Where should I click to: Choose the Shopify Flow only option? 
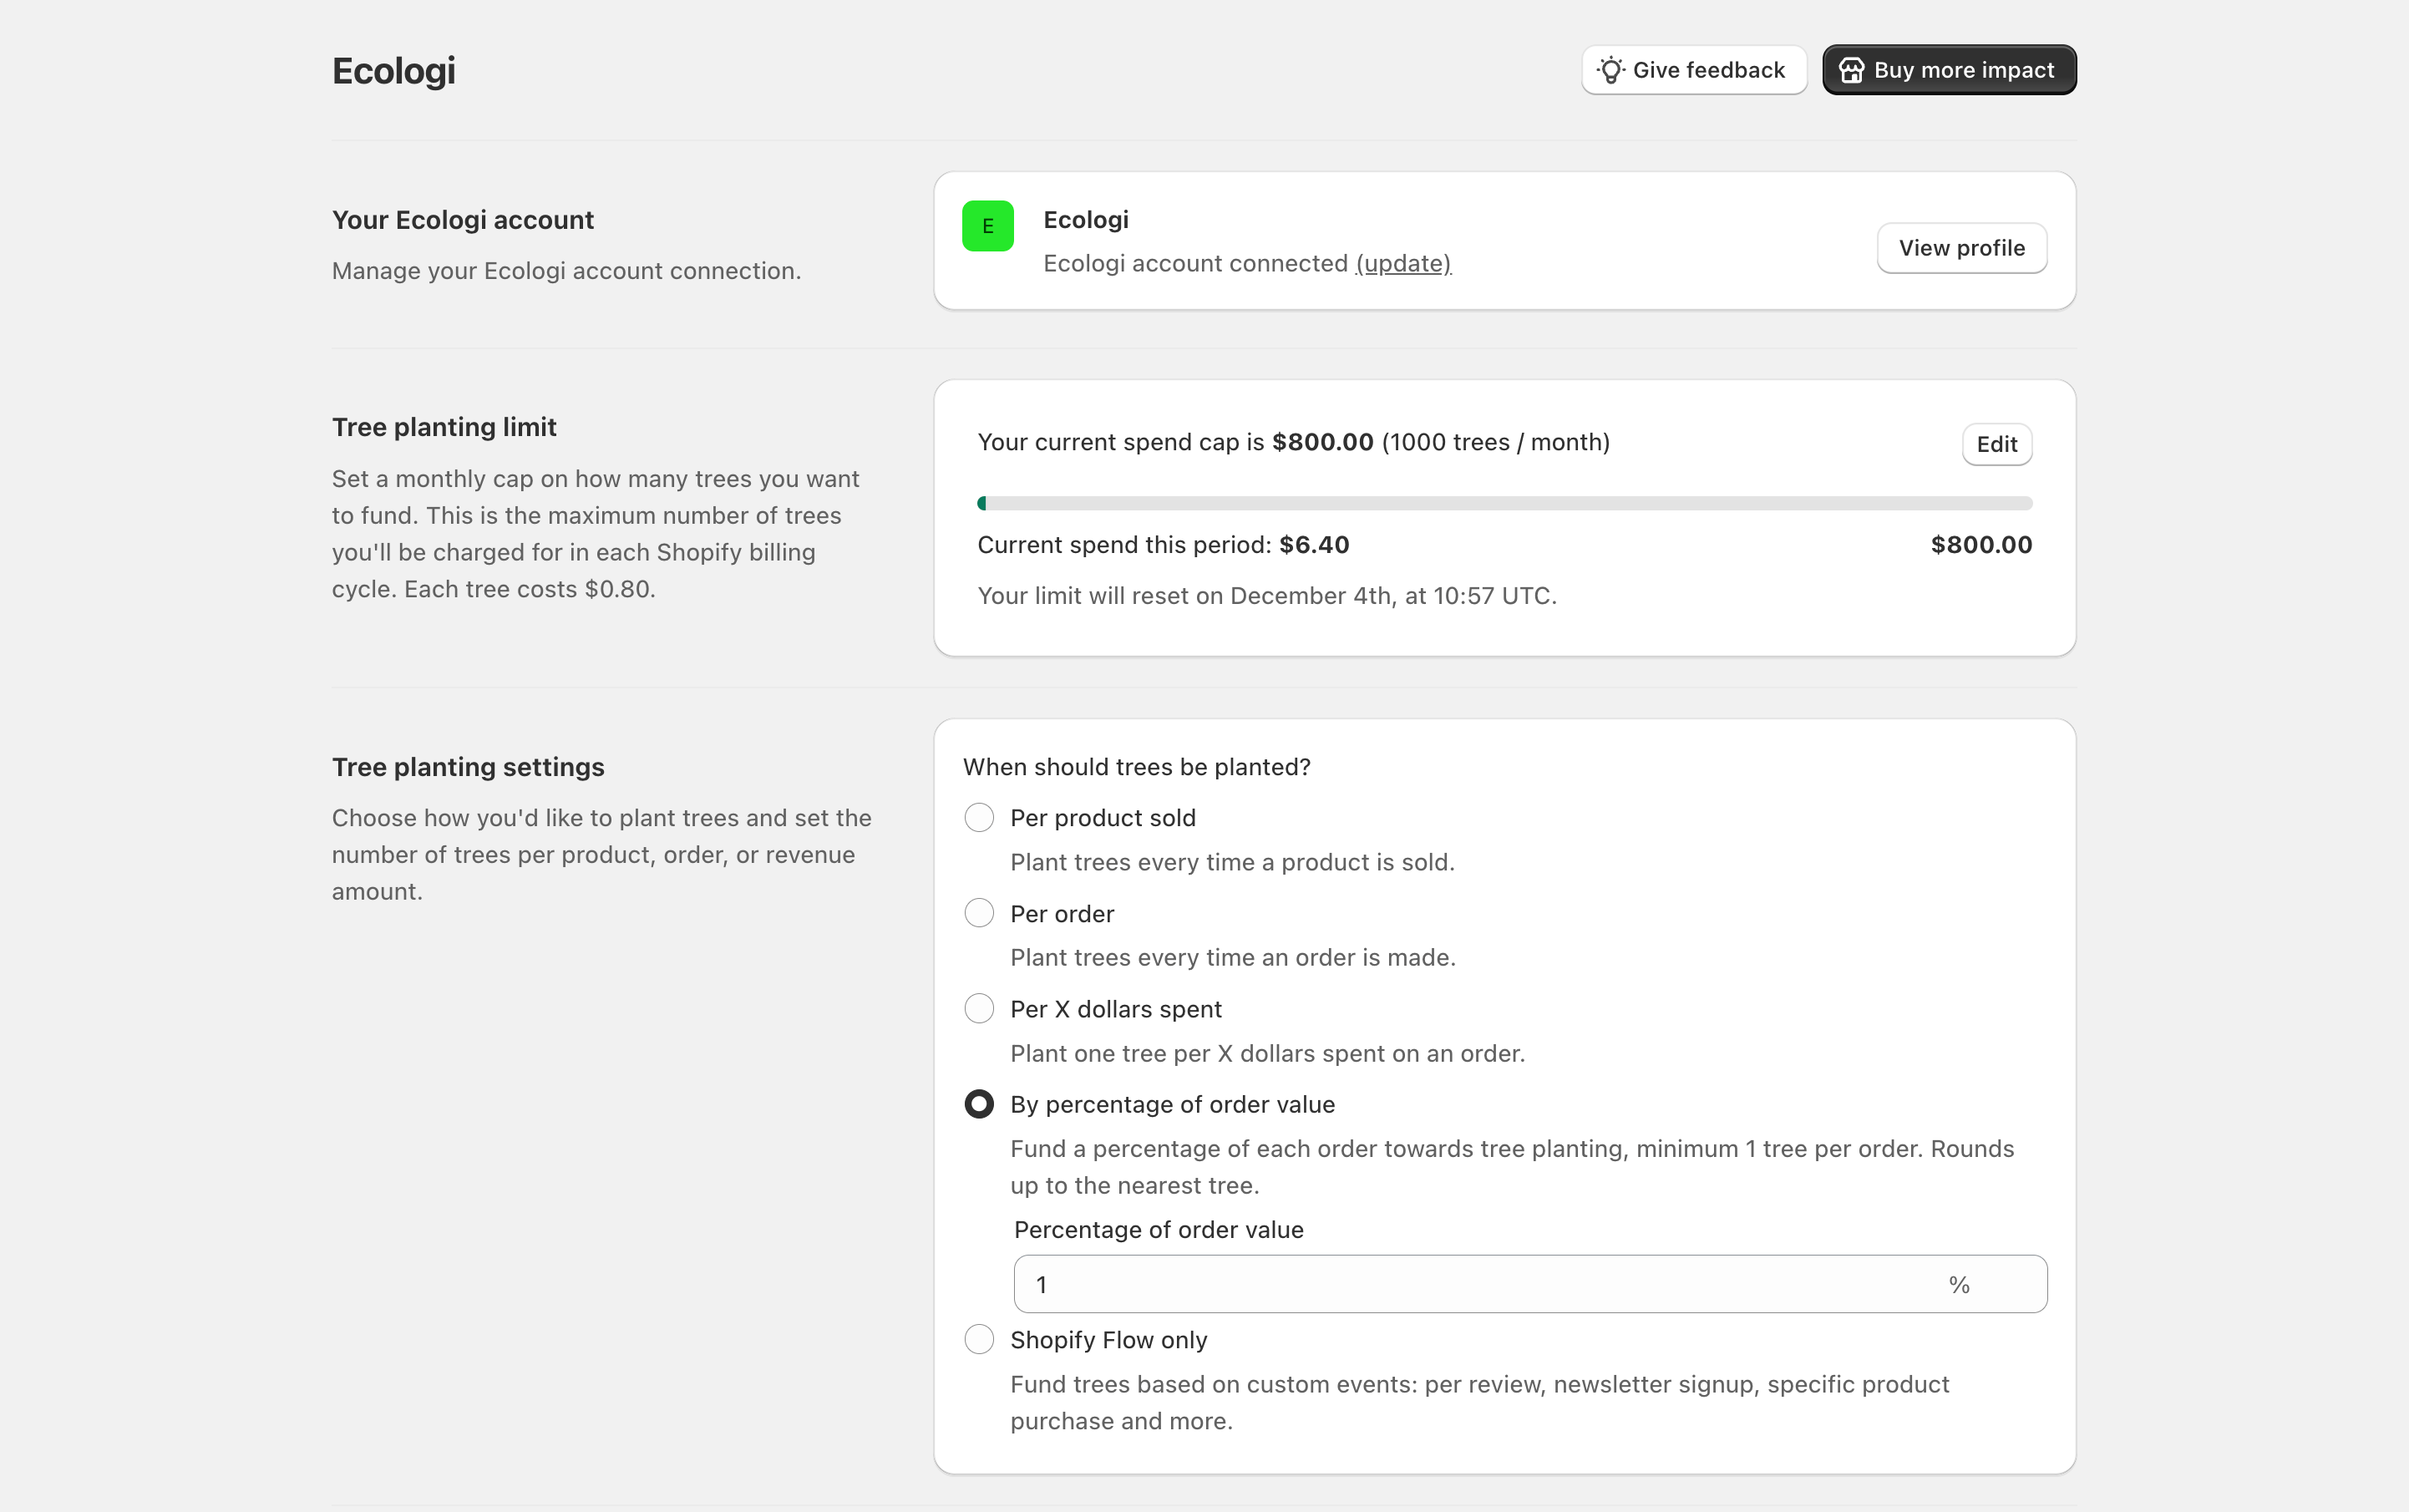coord(979,1339)
